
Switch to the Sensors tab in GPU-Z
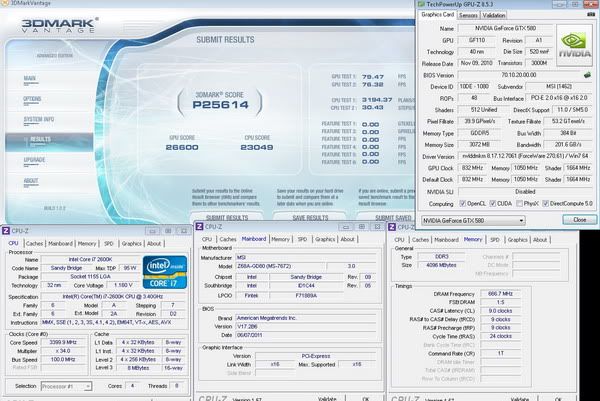pos(468,15)
